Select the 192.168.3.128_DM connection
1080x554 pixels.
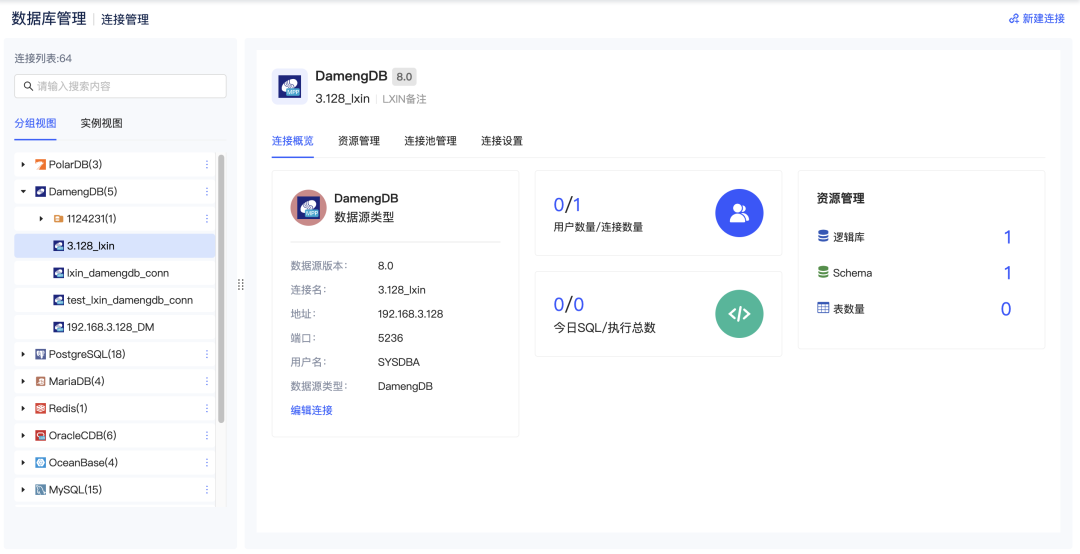tap(114, 327)
